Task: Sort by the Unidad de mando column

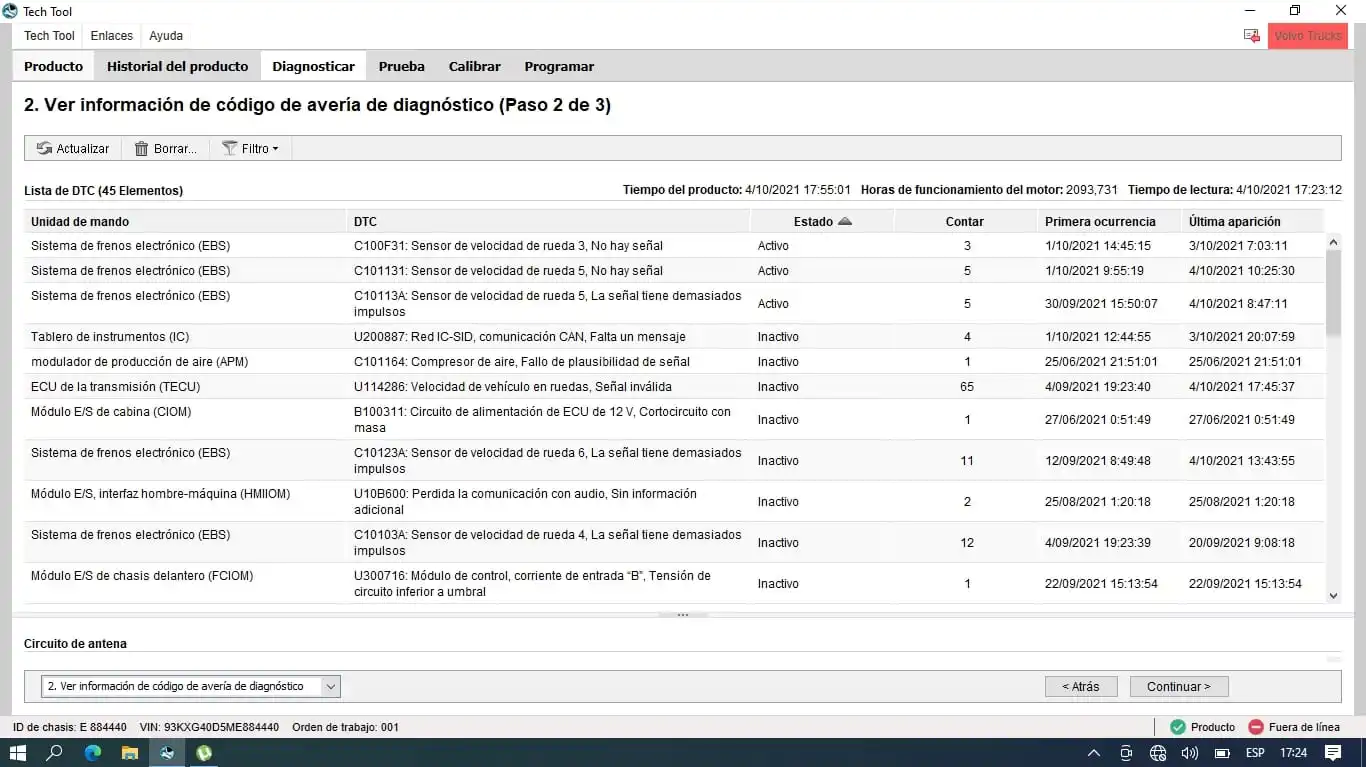Action: coord(186,221)
